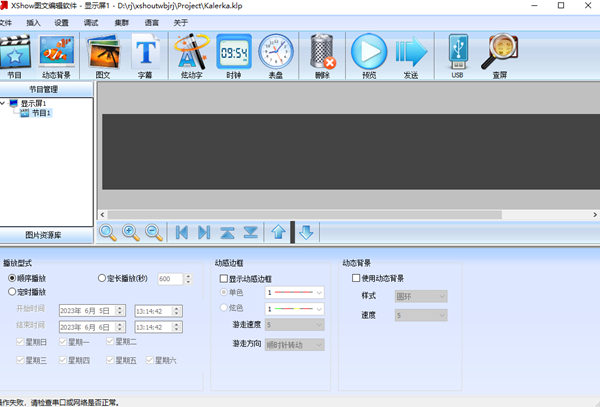The image size is (600, 407).
Task: Start 预览 preview playback
Action: (x=369, y=56)
